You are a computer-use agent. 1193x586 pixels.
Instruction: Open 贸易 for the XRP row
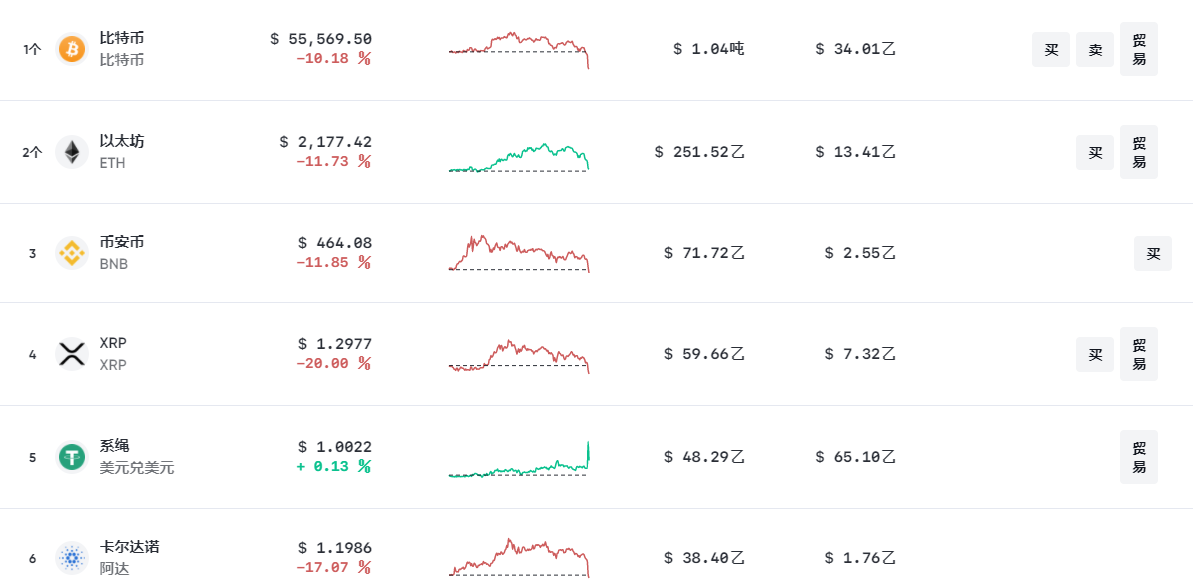coord(1138,354)
